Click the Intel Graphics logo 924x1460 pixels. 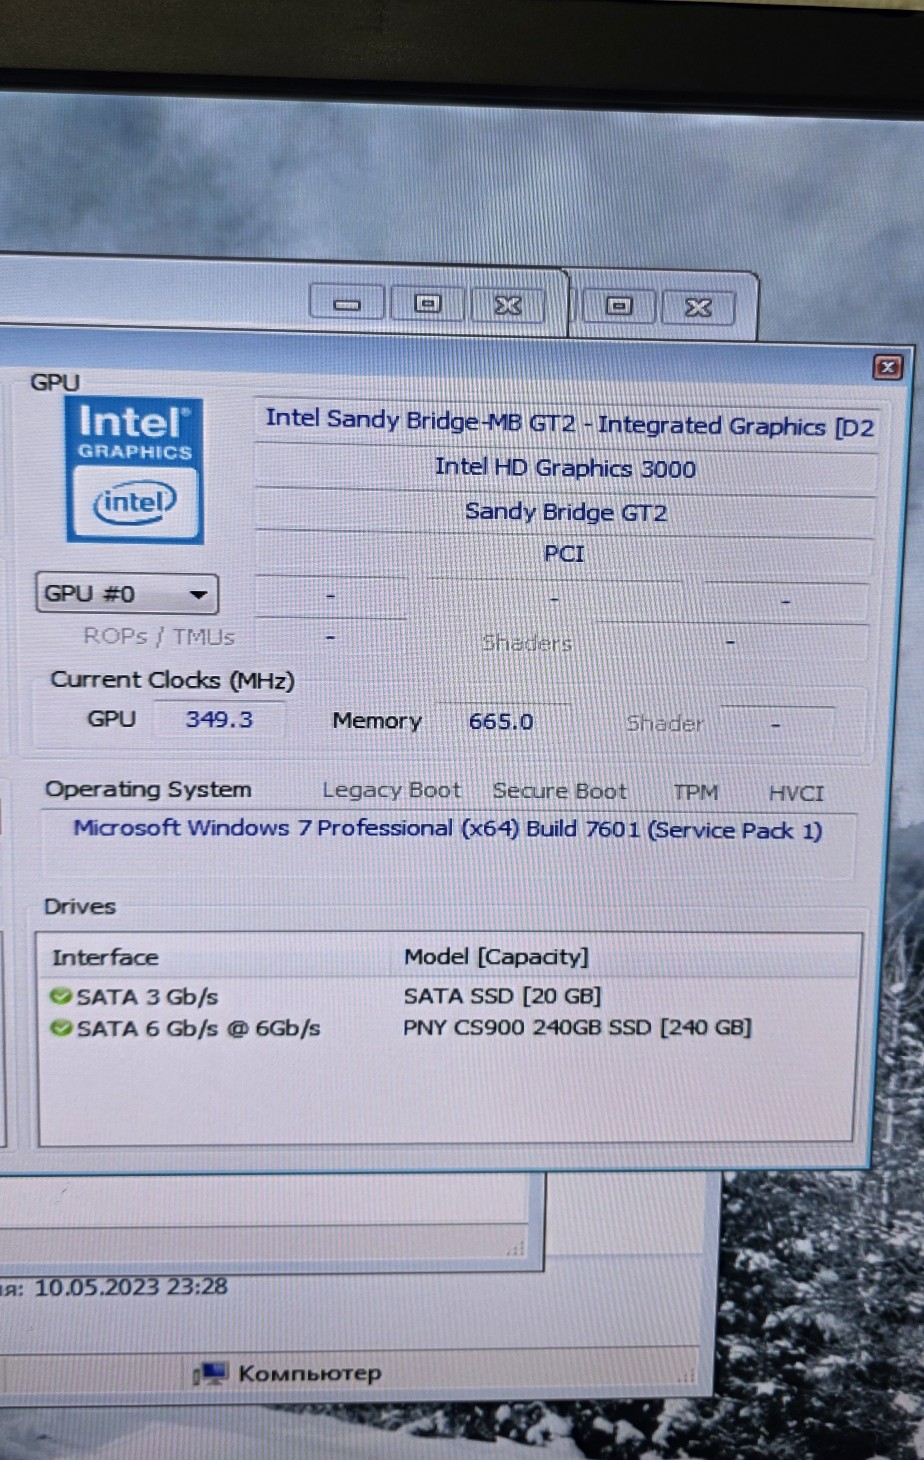[x=135, y=470]
